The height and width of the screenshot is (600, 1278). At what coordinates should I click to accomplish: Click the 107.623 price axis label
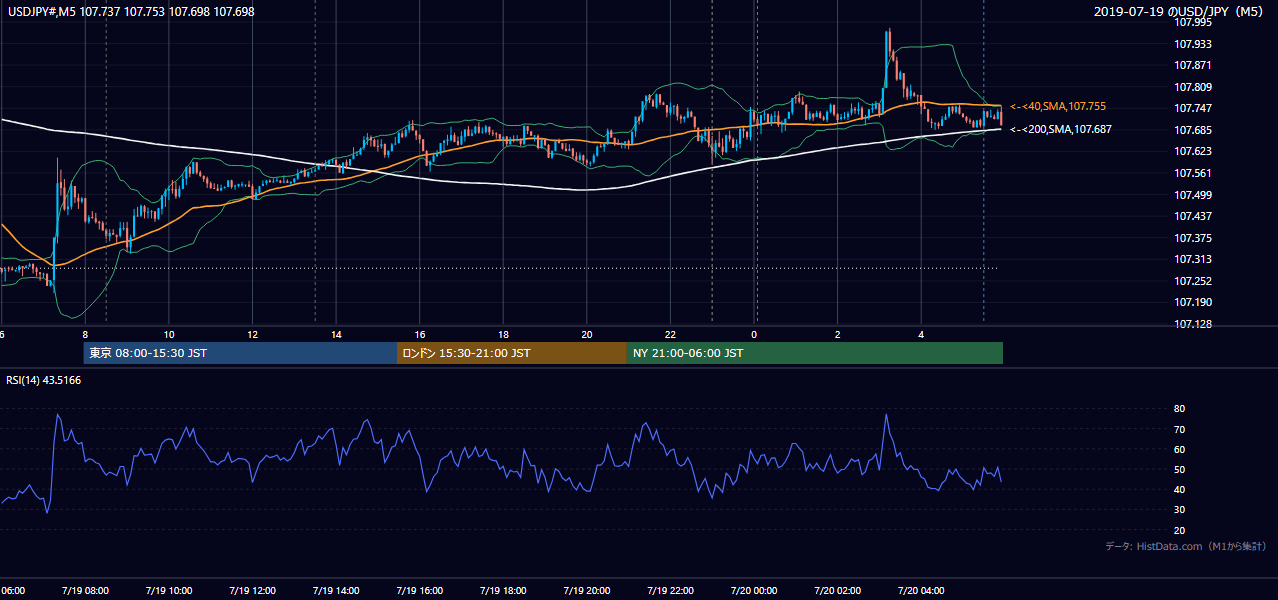click(x=1195, y=152)
